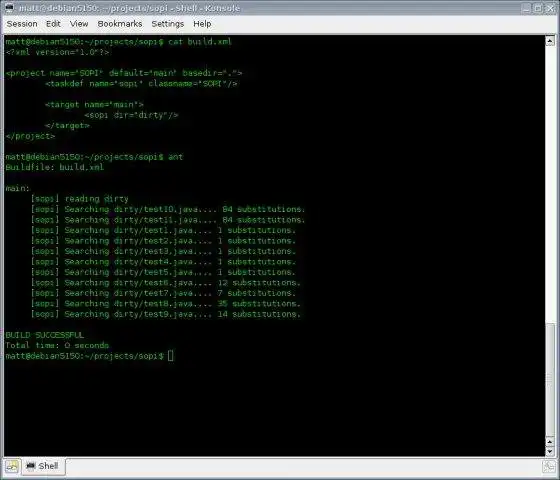Click the bottom-most scrollbar down arrow
The width and height of the screenshot is (560, 480).
[x=550, y=451]
